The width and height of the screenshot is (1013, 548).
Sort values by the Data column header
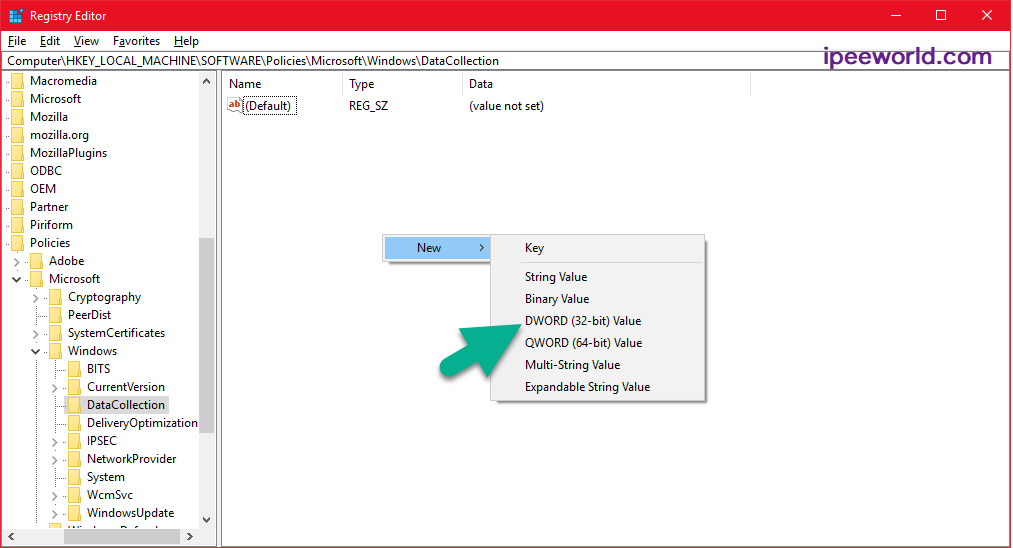tap(606, 84)
